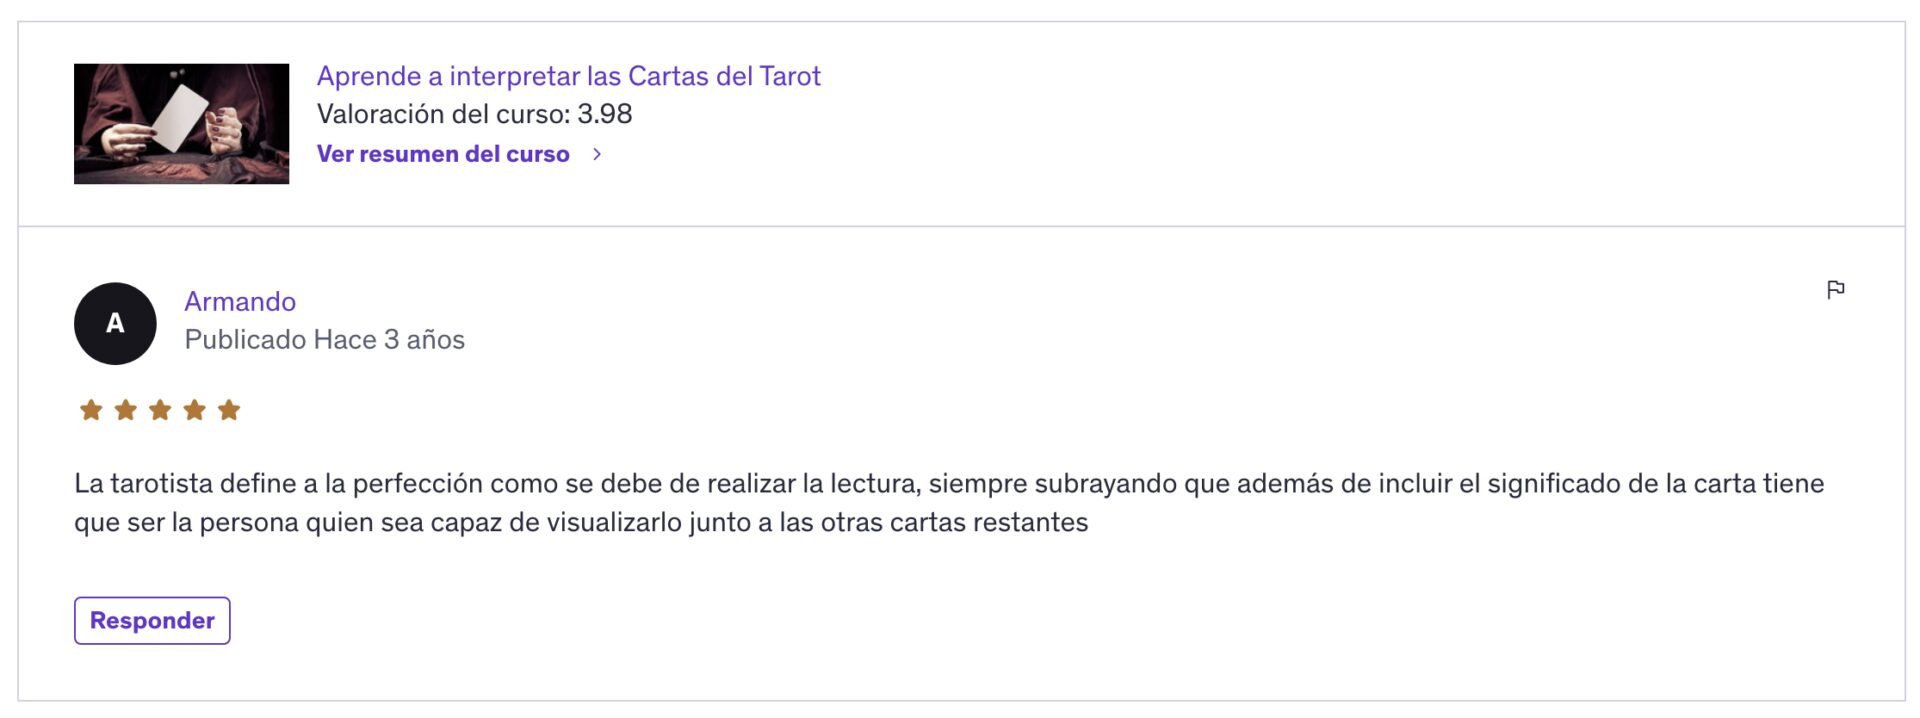1920x718 pixels.
Task: Open the tarot course thumbnail image
Action: pyautogui.click(x=181, y=124)
